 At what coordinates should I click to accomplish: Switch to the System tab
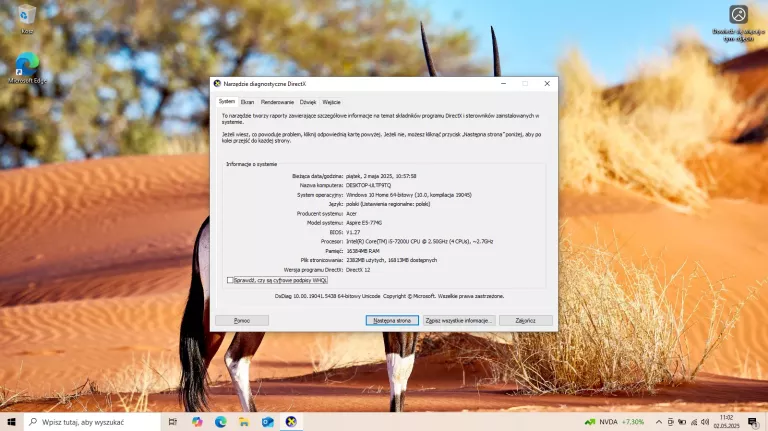[x=227, y=101]
